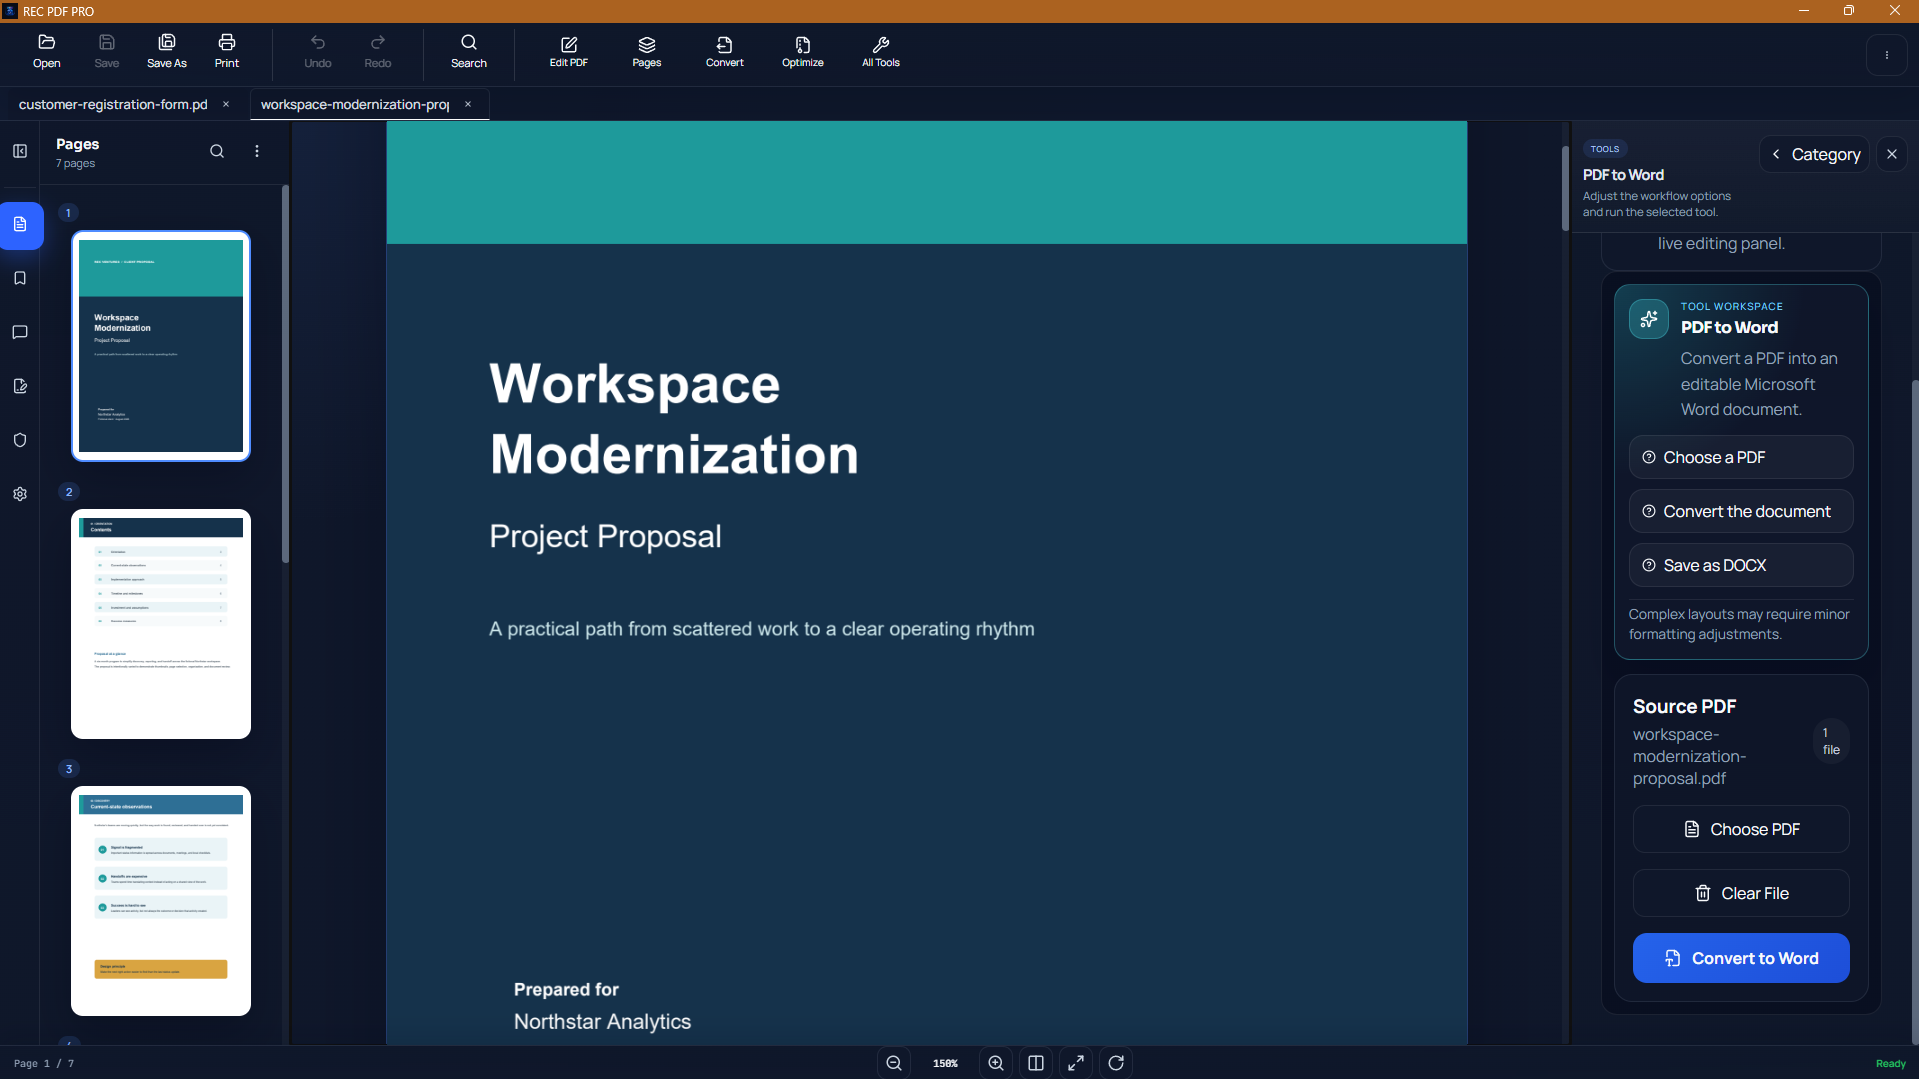Click the Save As toolbar icon
Image resolution: width=1919 pixels, height=1079 pixels.
tap(167, 51)
